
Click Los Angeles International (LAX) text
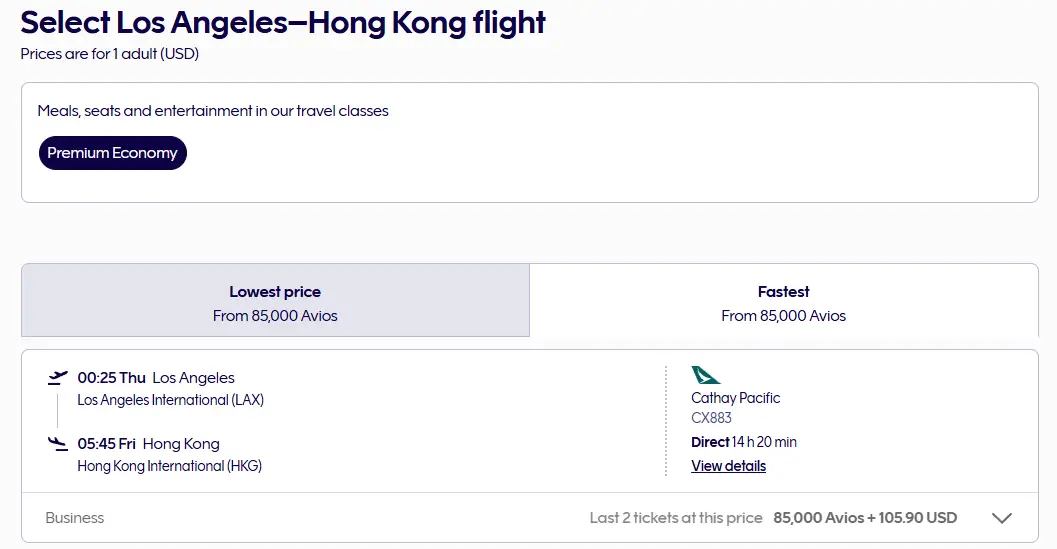171,400
